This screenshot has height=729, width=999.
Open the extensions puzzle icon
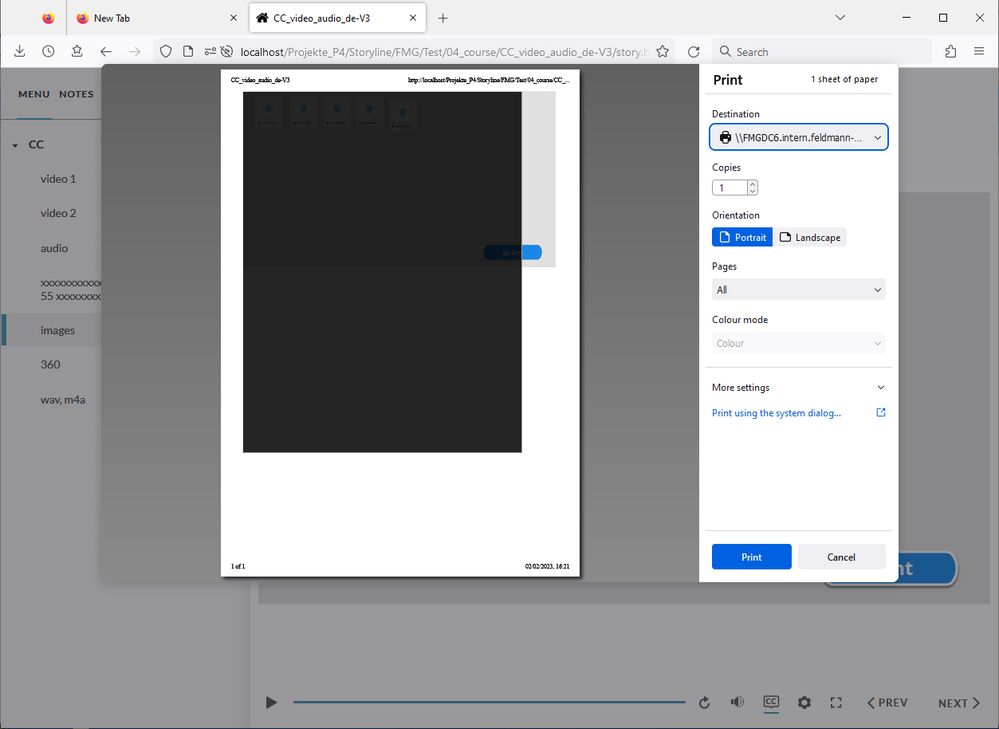(x=950, y=52)
